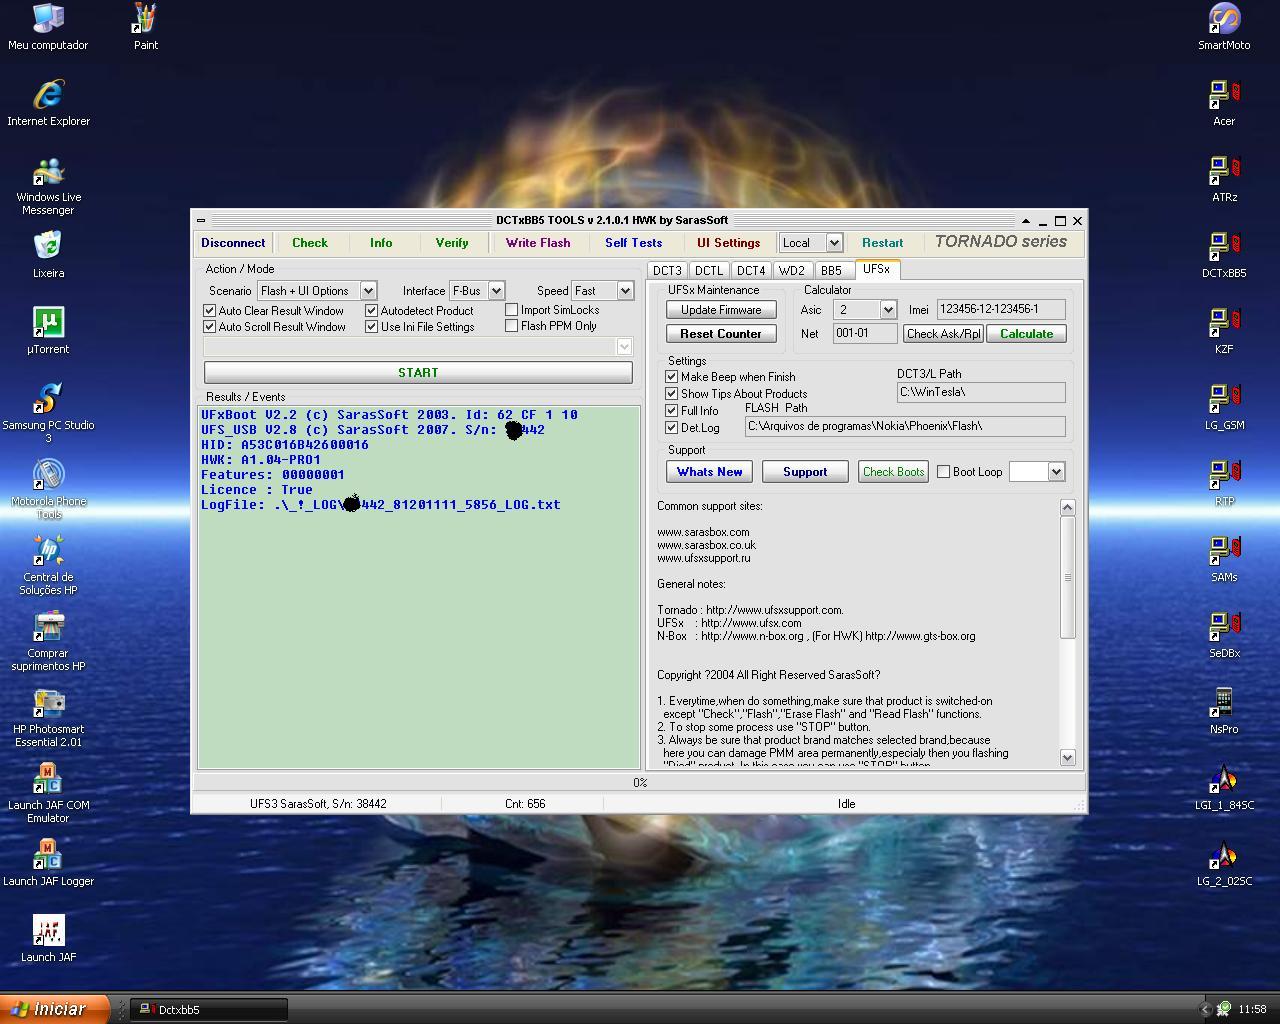The height and width of the screenshot is (1024, 1280).
Task: Open Windows Live Messenger icon
Action: 48,186
